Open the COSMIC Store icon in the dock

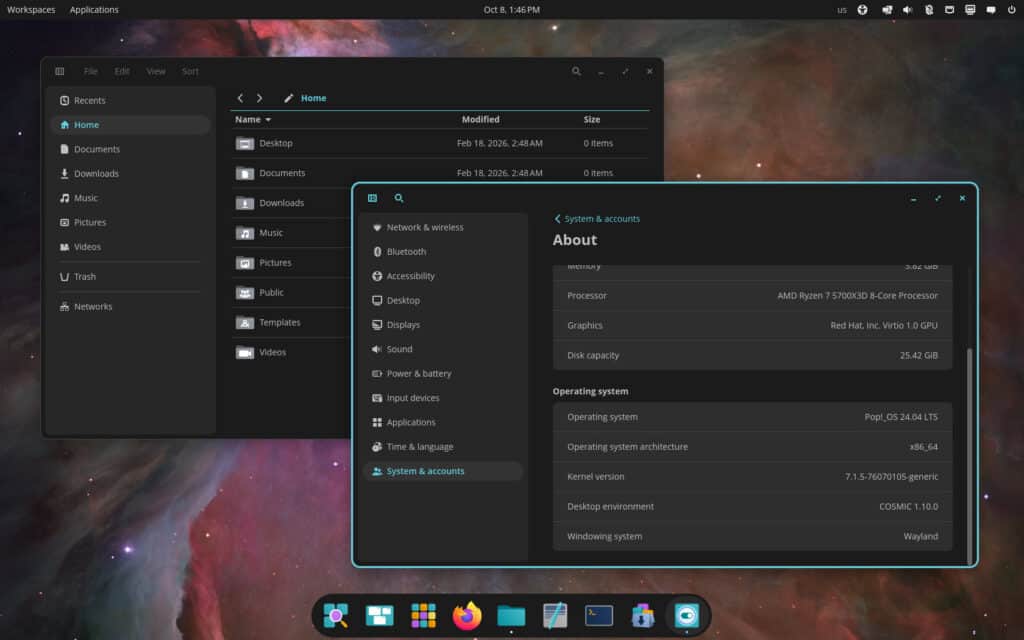(643, 615)
